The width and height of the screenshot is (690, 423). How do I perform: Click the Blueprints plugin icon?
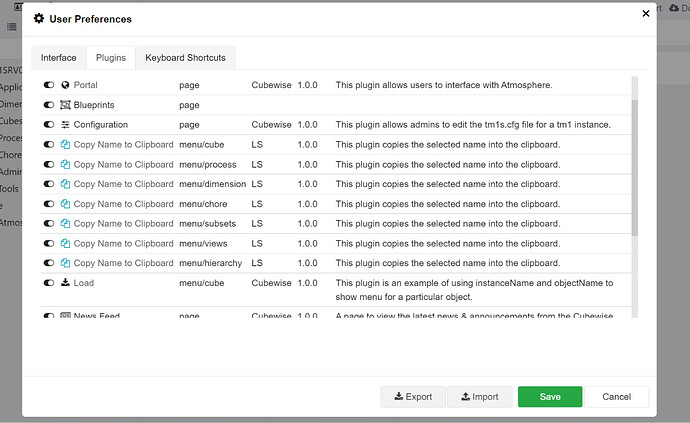point(66,105)
